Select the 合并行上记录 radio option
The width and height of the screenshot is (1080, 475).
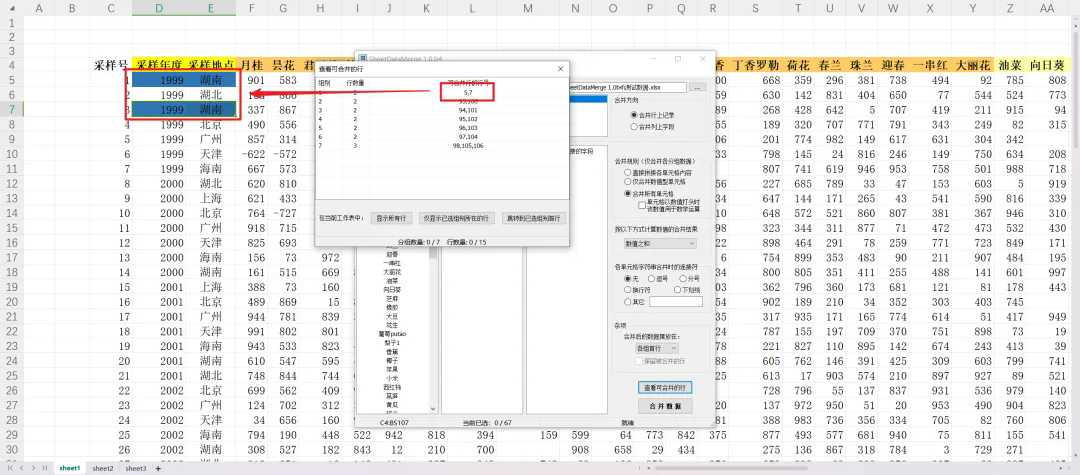click(634, 115)
